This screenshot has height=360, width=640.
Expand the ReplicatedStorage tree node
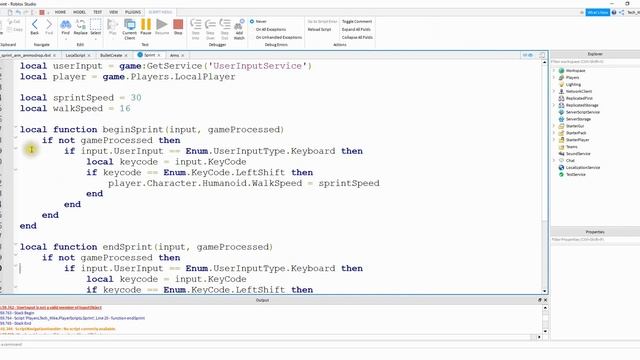pyautogui.click(x=554, y=105)
